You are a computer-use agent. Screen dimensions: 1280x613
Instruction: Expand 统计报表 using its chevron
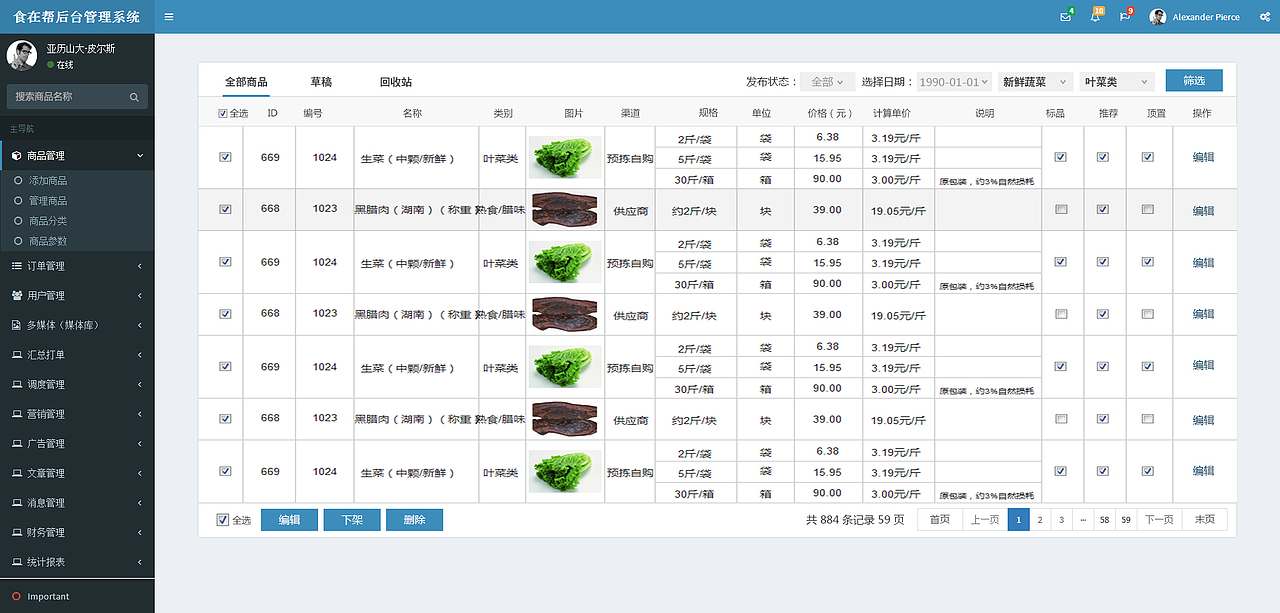coord(140,562)
